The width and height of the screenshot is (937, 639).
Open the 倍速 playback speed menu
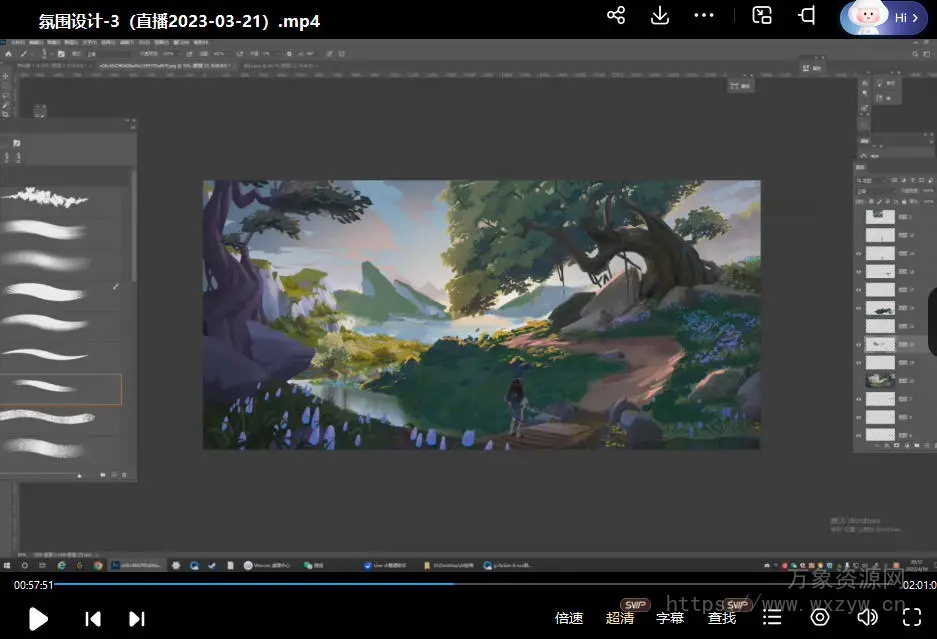click(x=569, y=618)
